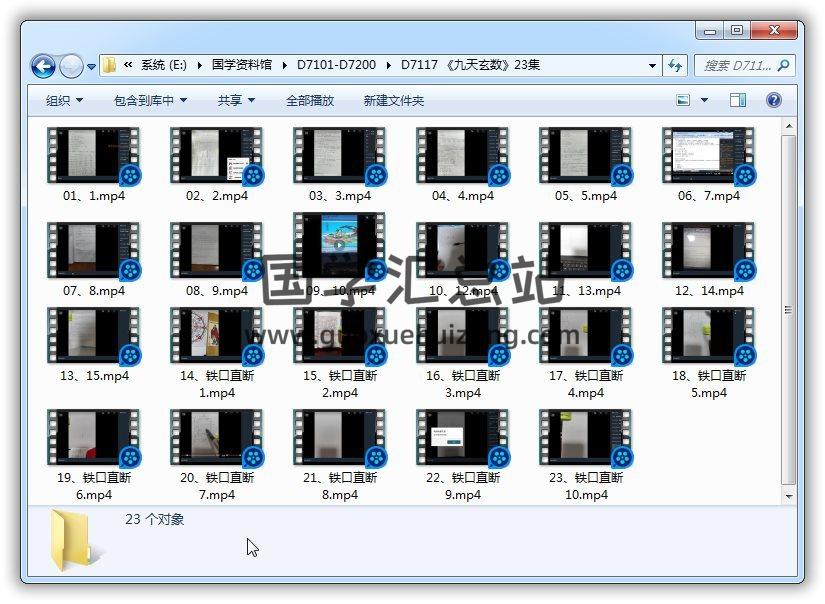Image resolution: width=825 pixels, height=604 pixels.
Task: Open the recent pages dropdown arrow
Action: [x=92, y=67]
